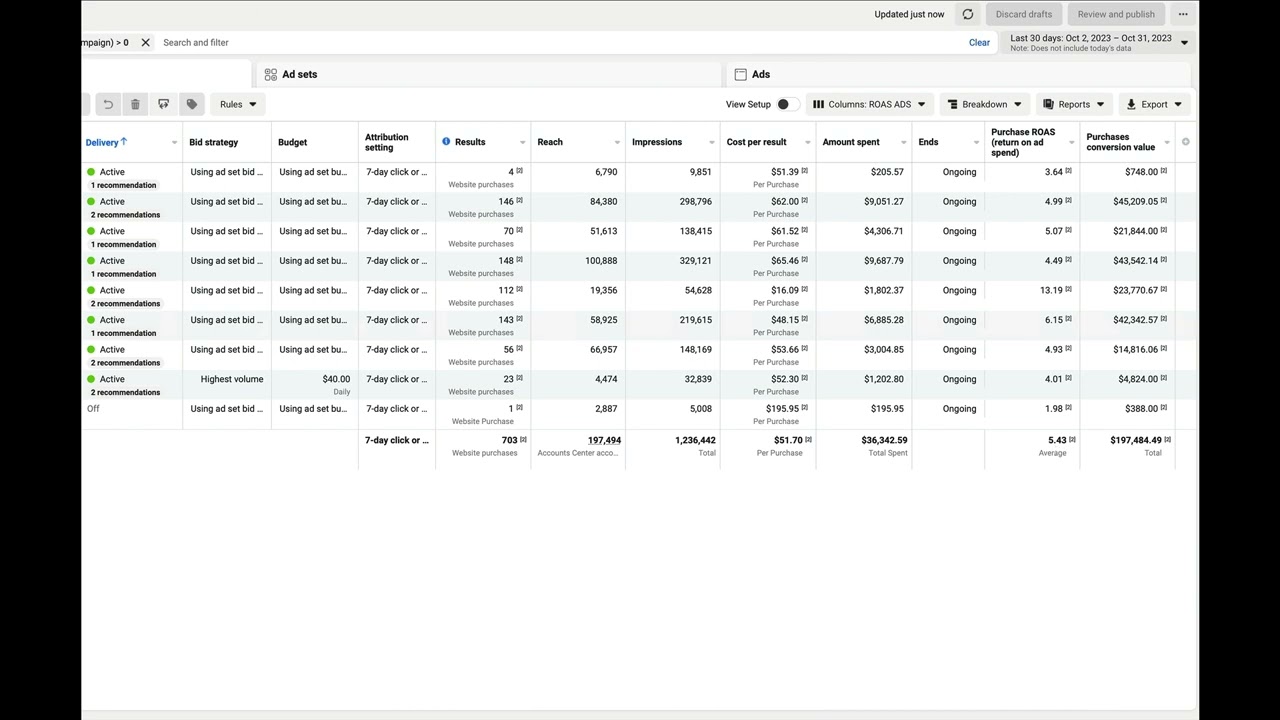Click the Results info icon

446,142
